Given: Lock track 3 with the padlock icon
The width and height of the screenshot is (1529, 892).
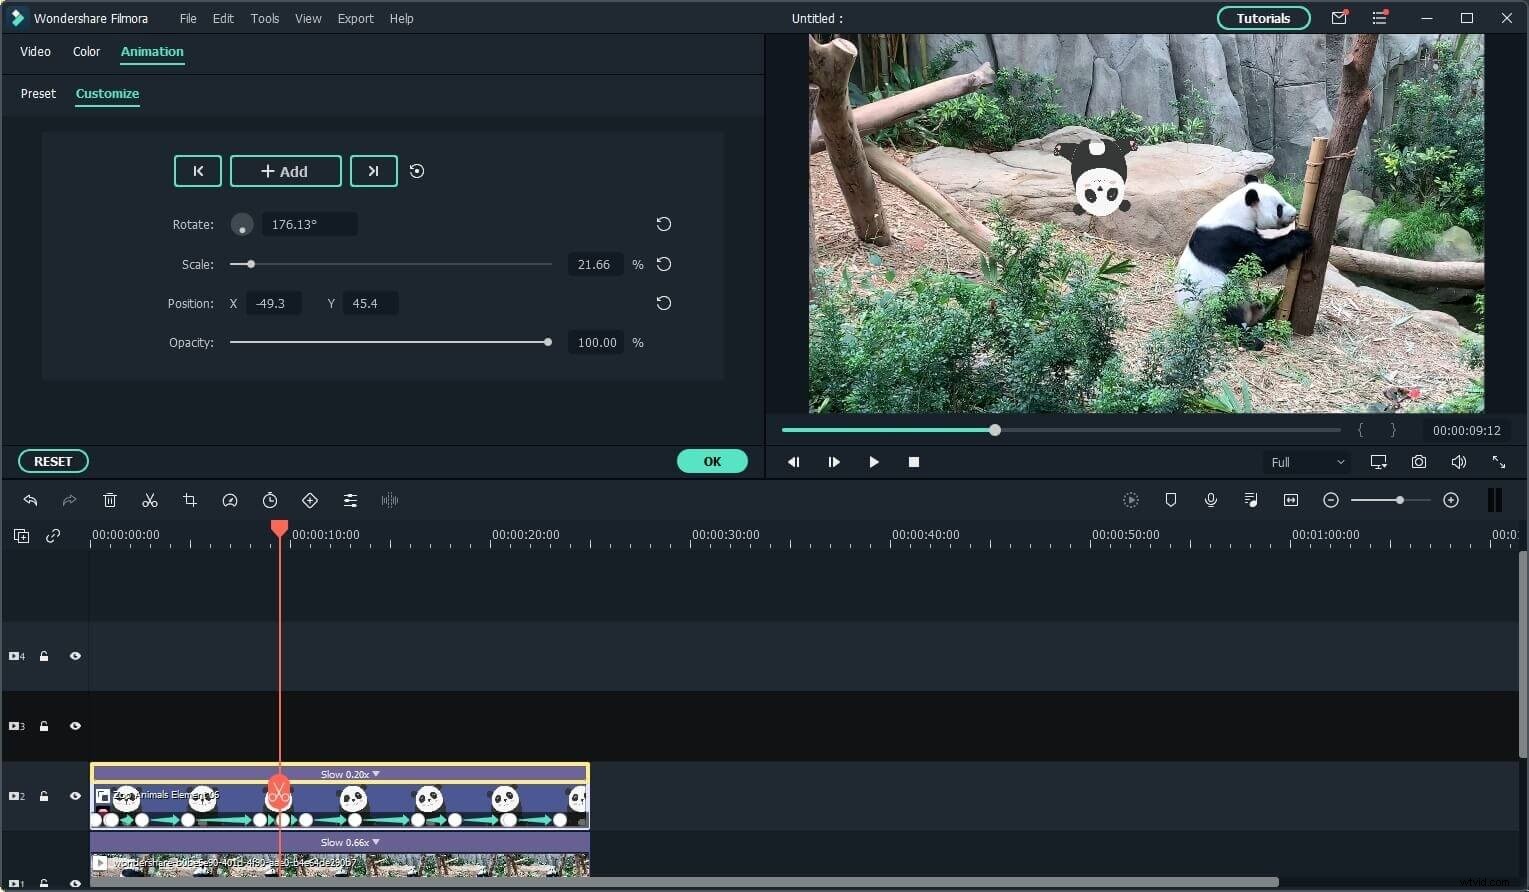Looking at the screenshot, I should 44,726.
